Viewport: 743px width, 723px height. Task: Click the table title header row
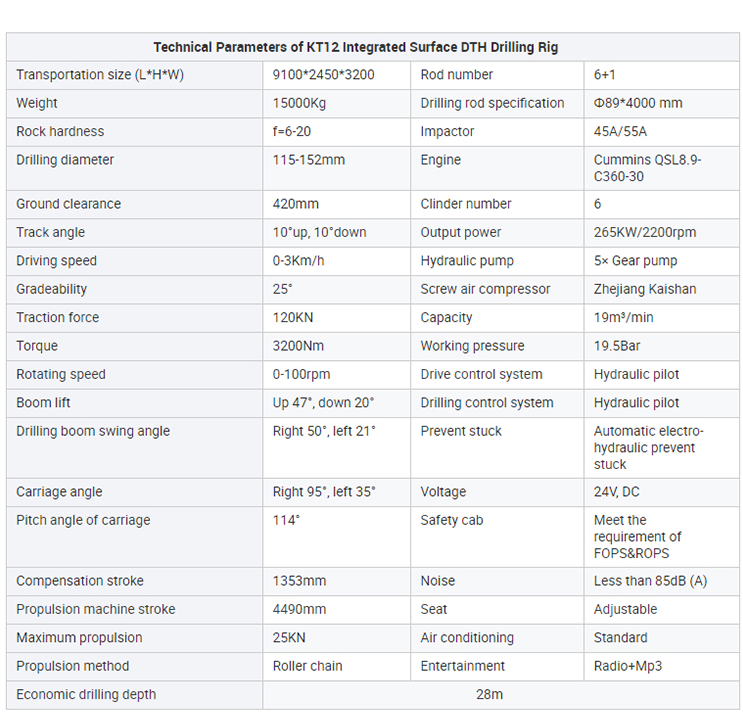(370, 47)
